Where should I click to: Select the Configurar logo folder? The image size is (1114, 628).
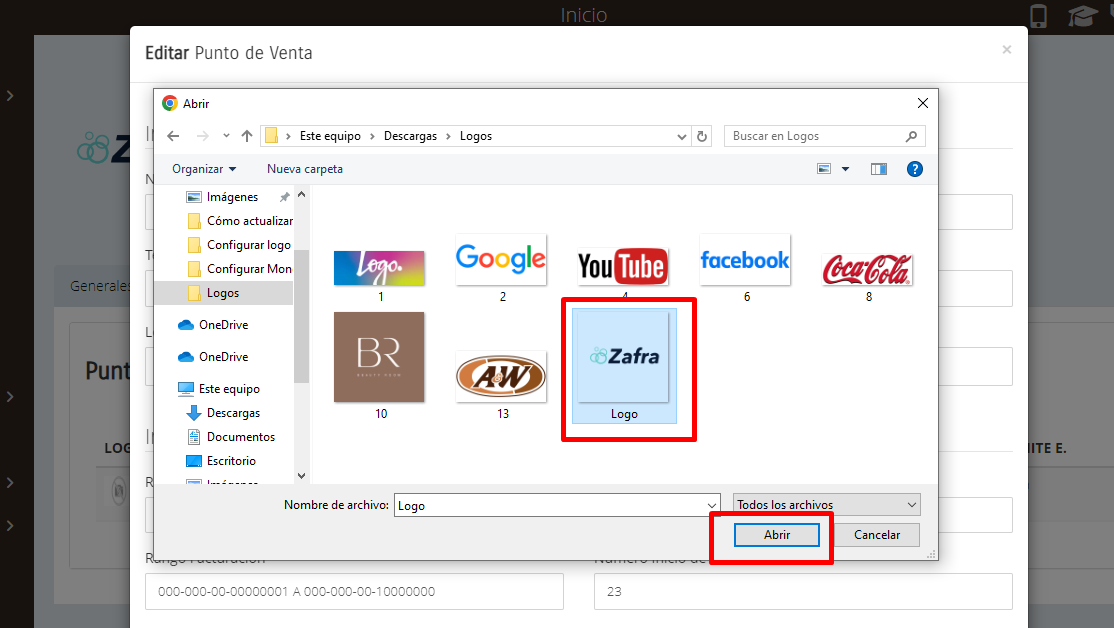click(239, 245)
